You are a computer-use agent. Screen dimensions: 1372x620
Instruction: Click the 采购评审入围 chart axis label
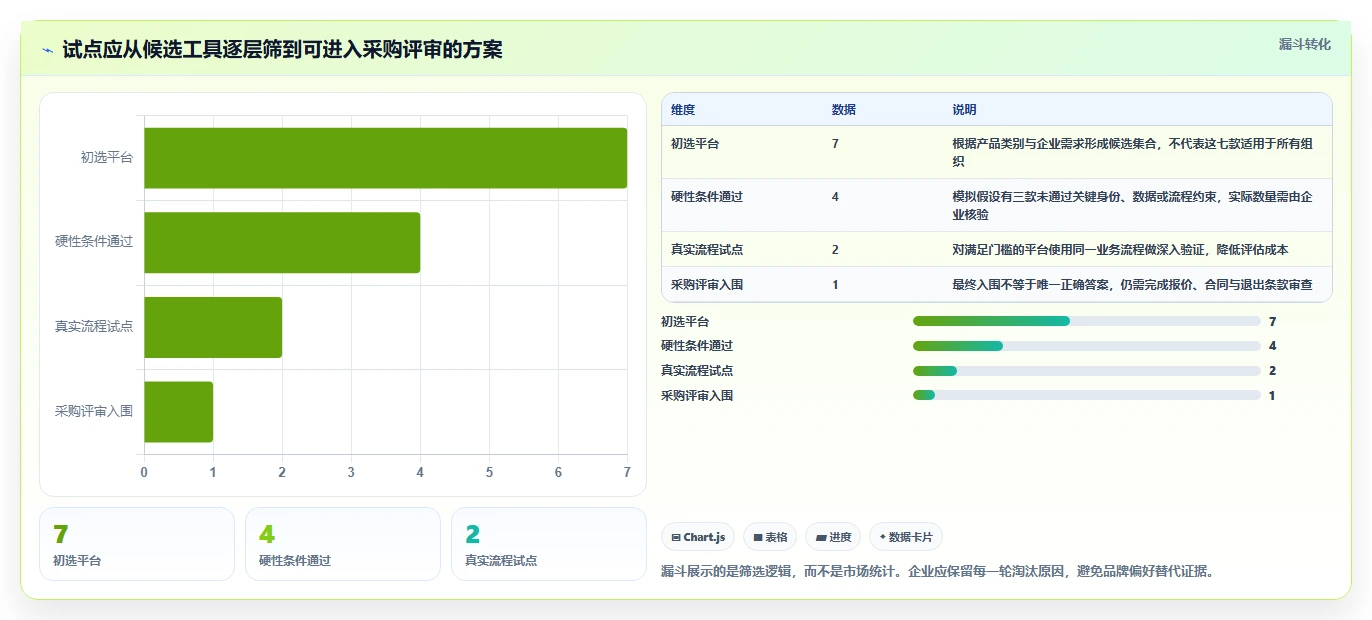[x=94, y=411]
